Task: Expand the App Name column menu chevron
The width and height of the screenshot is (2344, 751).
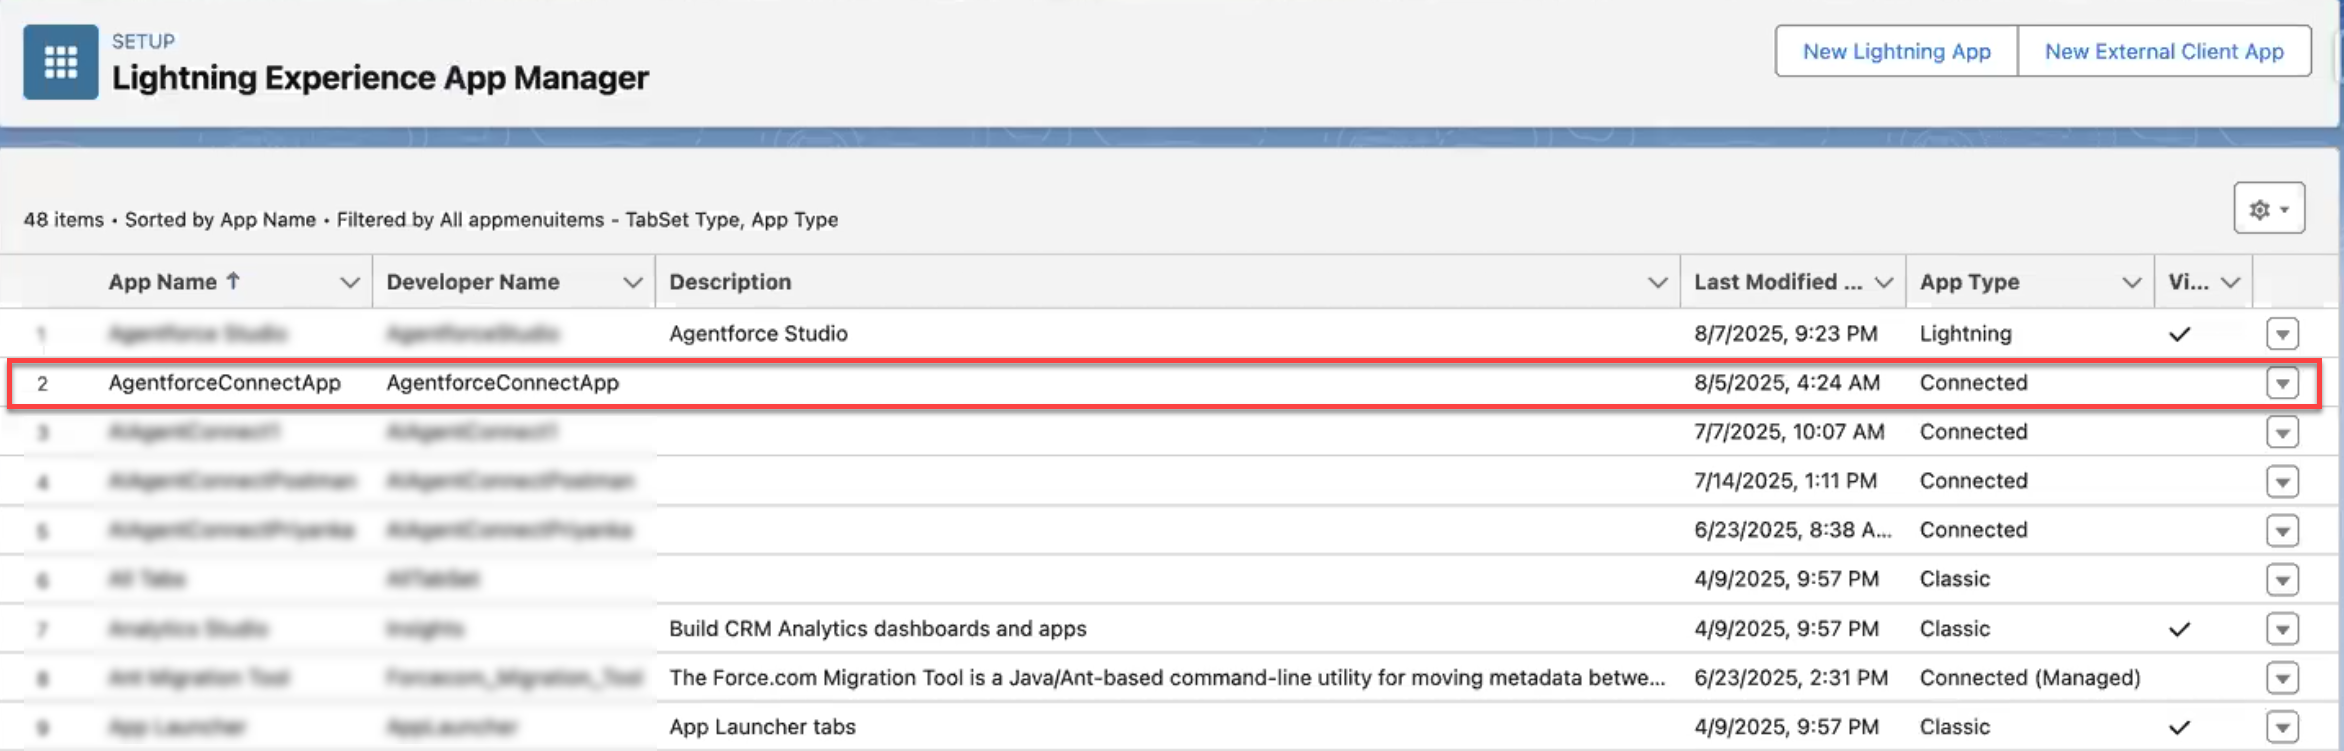Action: point(349,282)
